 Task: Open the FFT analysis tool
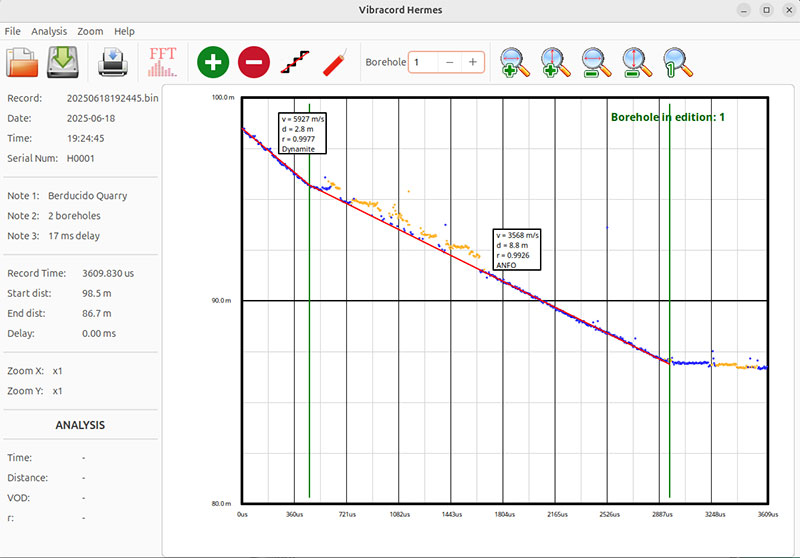pyautogui.click(x=162, y=62)
